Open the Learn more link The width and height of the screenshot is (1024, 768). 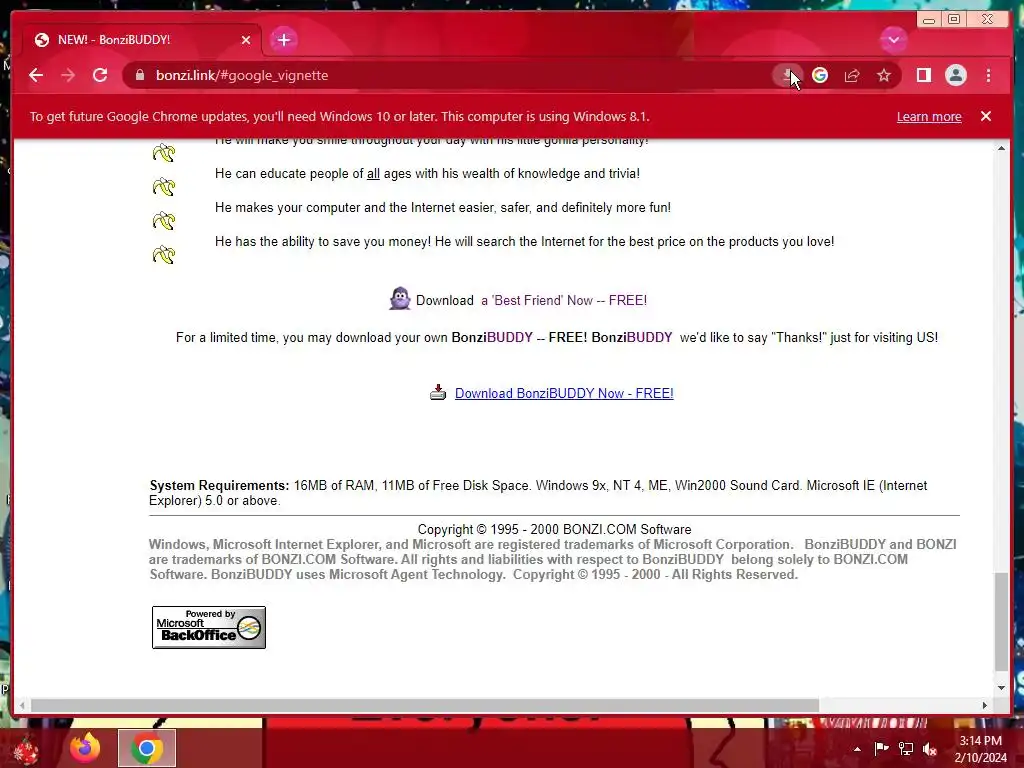tap(929, 116)
